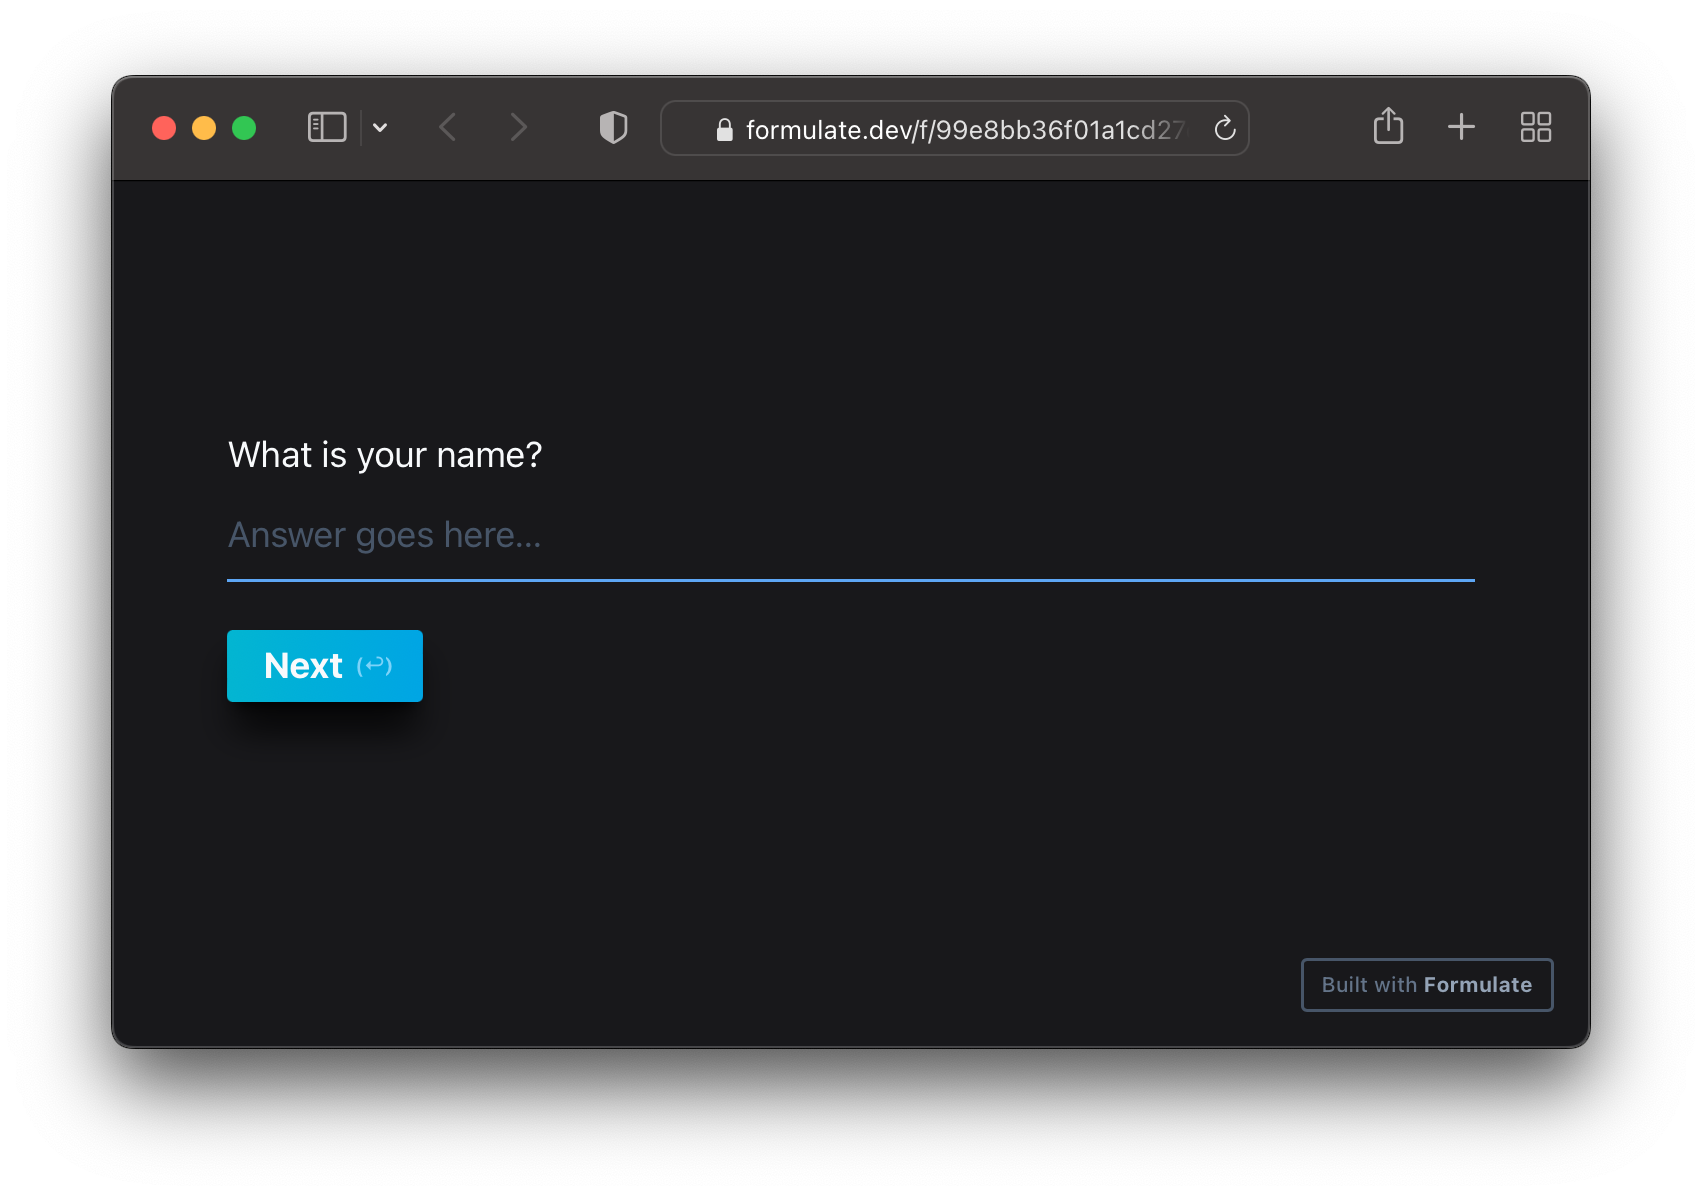Go forward to the next page
Screen dimensions: 1702x1196
click(517, 128)
